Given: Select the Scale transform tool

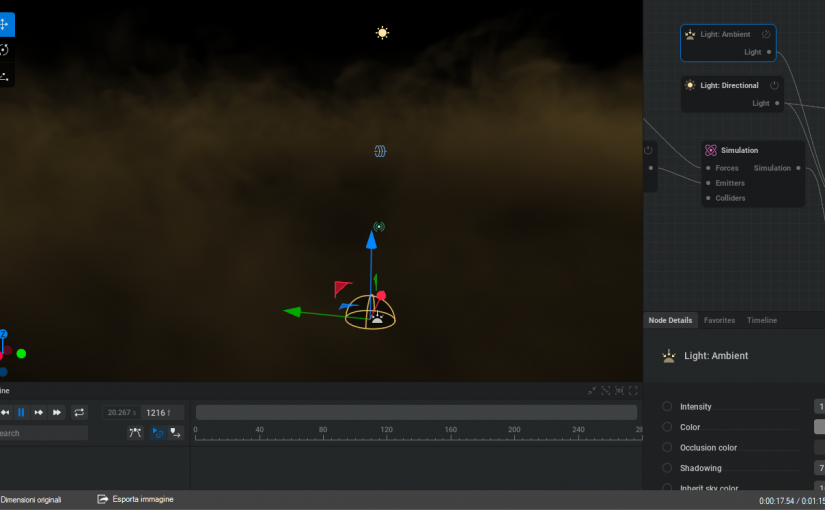Looking at the screenshot, I should pyautogui.click(x=4, y=76).
